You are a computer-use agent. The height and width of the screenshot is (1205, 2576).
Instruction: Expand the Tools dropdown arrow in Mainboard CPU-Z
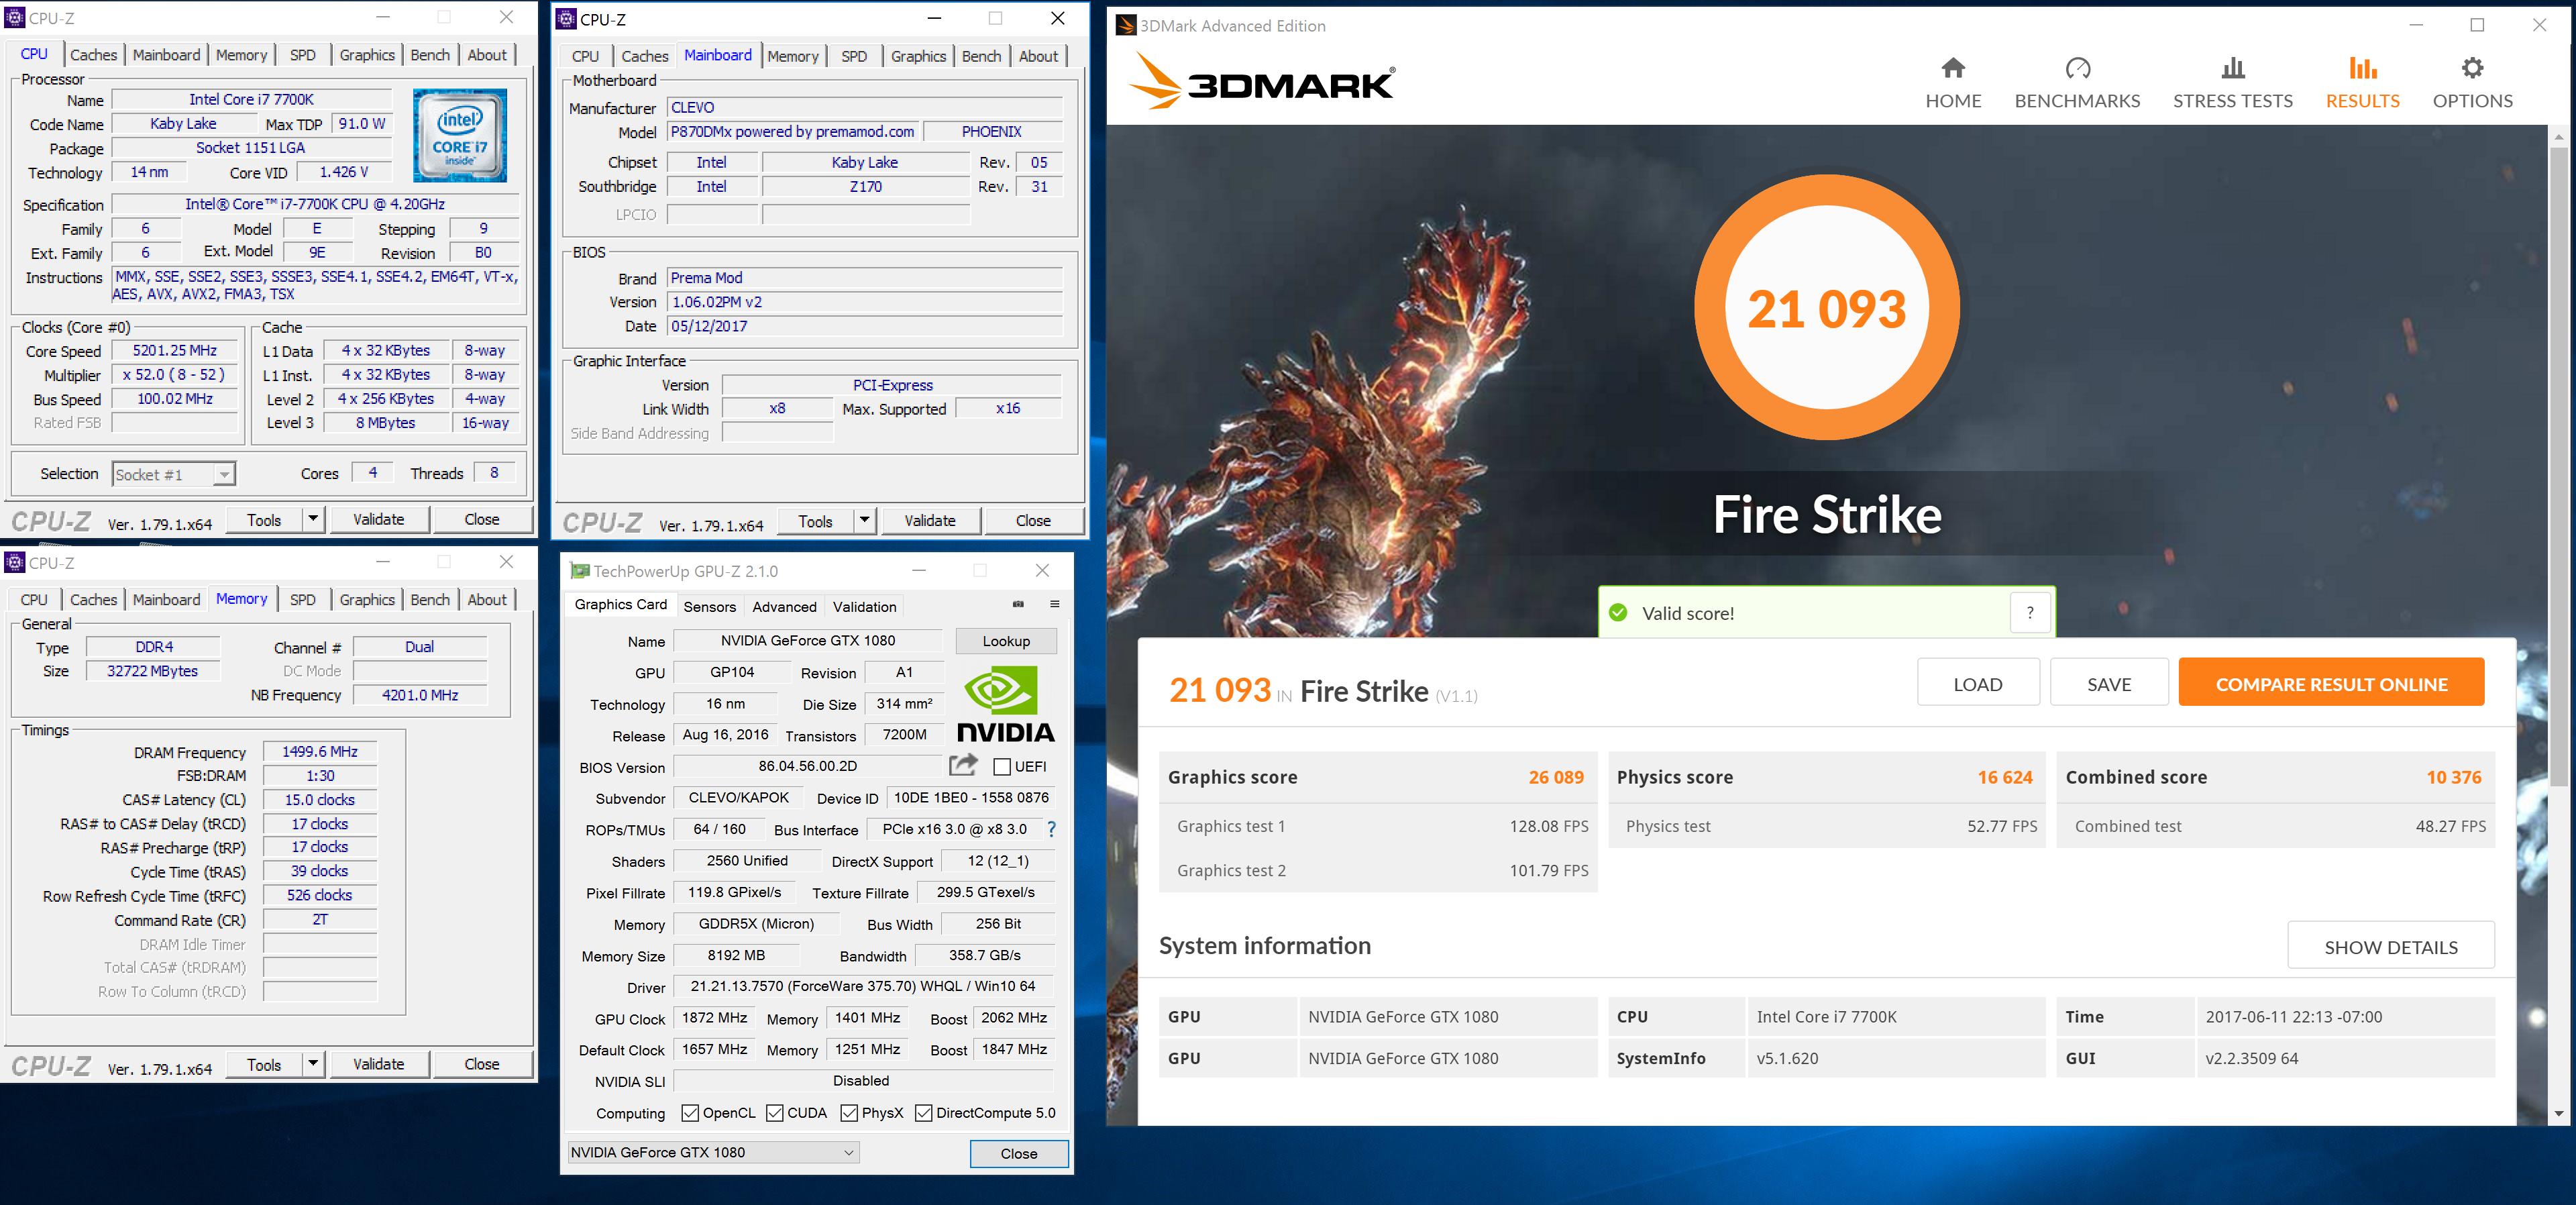(864, 520)
